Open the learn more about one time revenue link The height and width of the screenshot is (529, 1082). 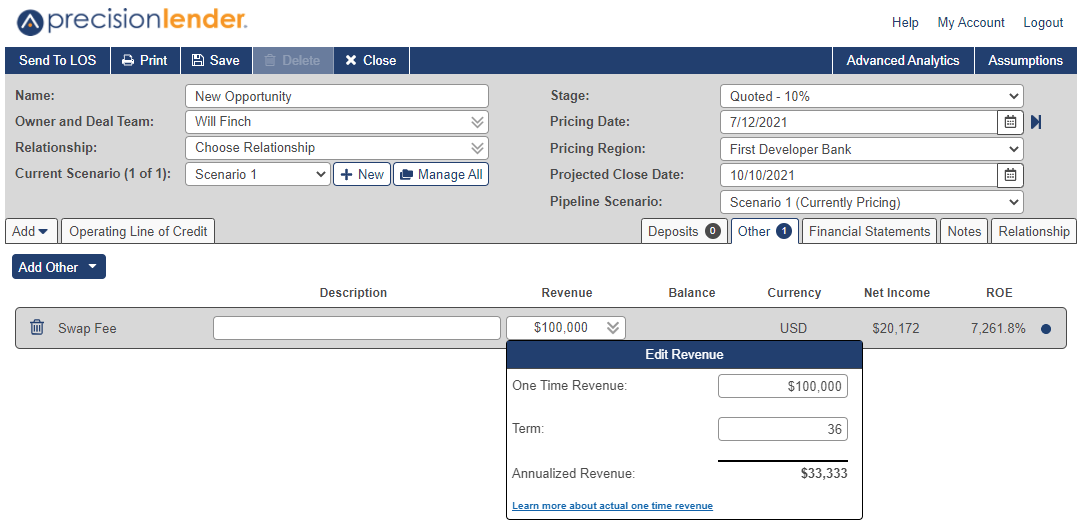(612, 506)
